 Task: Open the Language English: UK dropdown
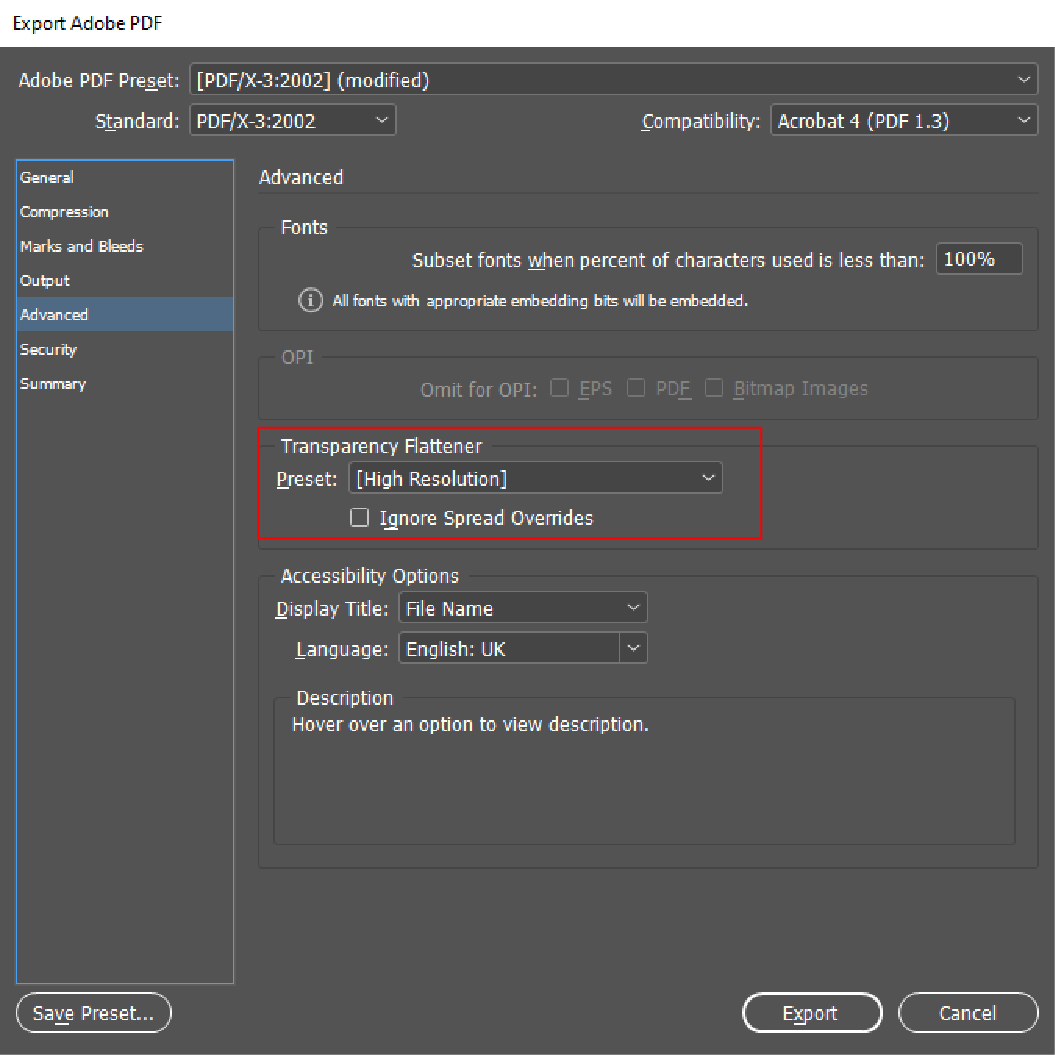(522, 649)
